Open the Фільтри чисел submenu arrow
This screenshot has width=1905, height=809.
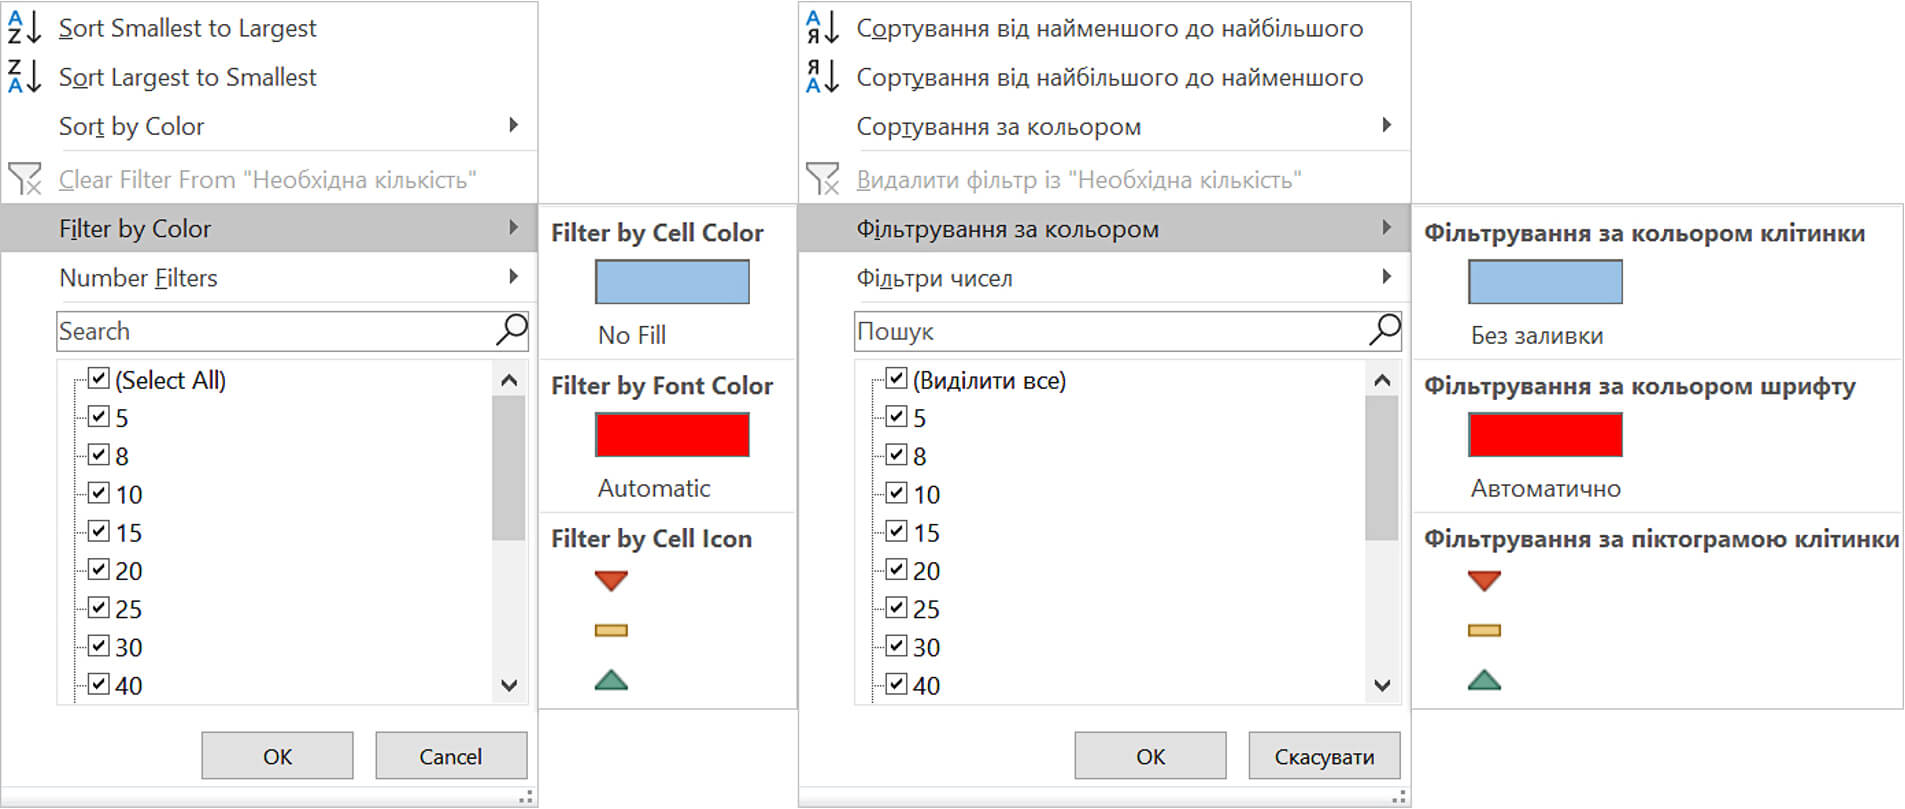tap(1386, 276)
